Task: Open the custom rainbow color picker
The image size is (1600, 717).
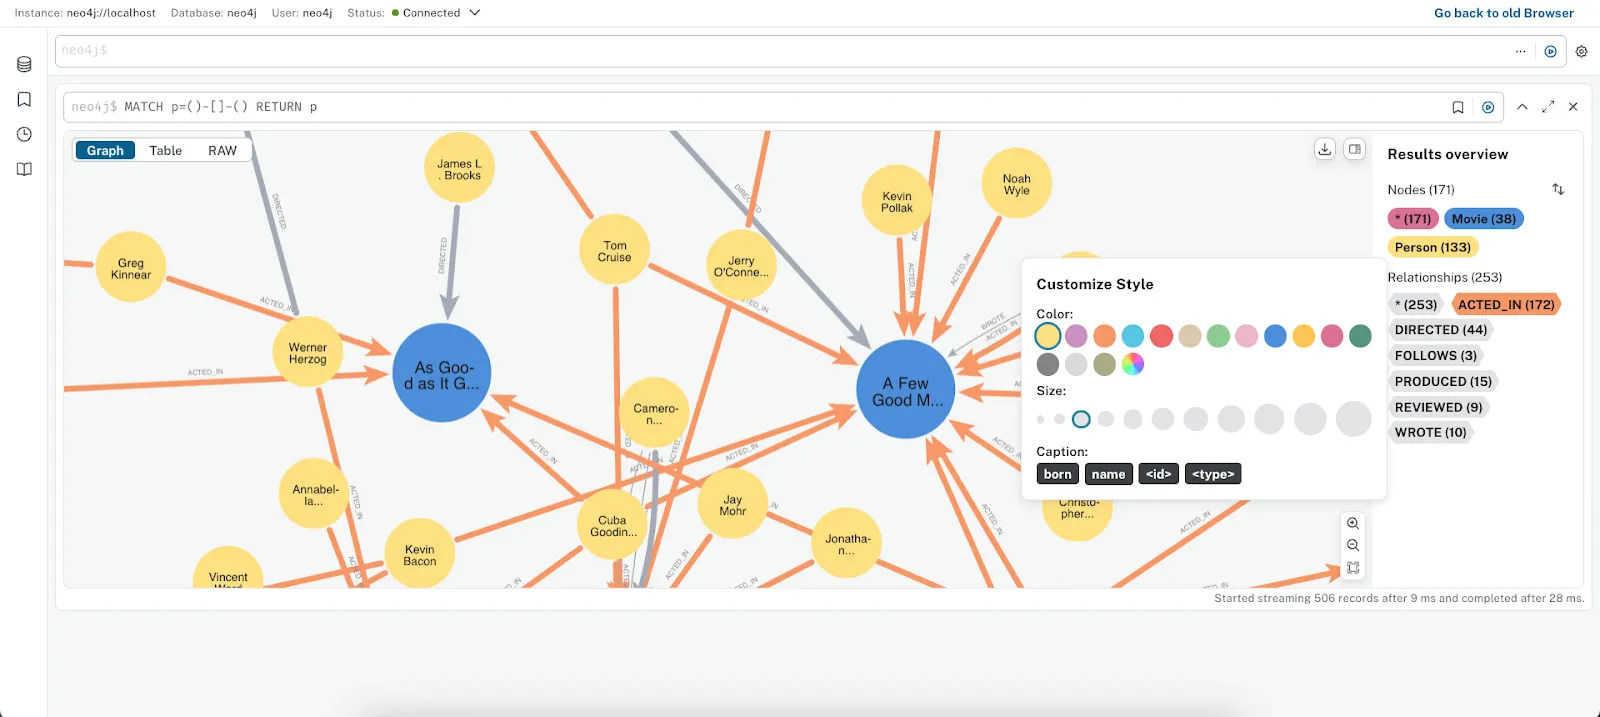Action: click(1133, 364)
